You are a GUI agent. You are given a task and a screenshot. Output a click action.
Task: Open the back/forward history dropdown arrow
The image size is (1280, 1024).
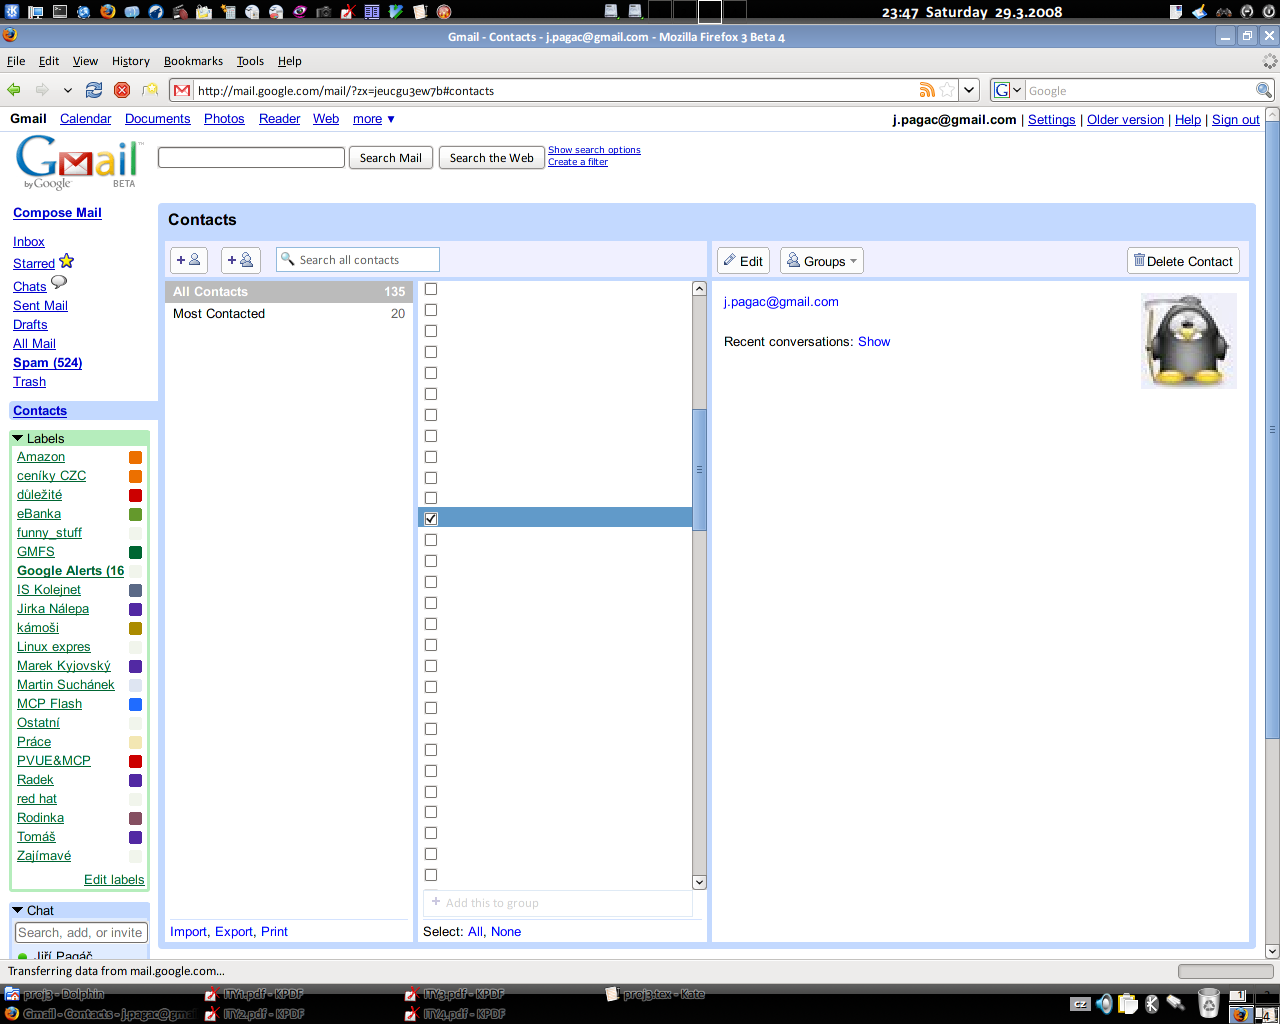(67, 90)
